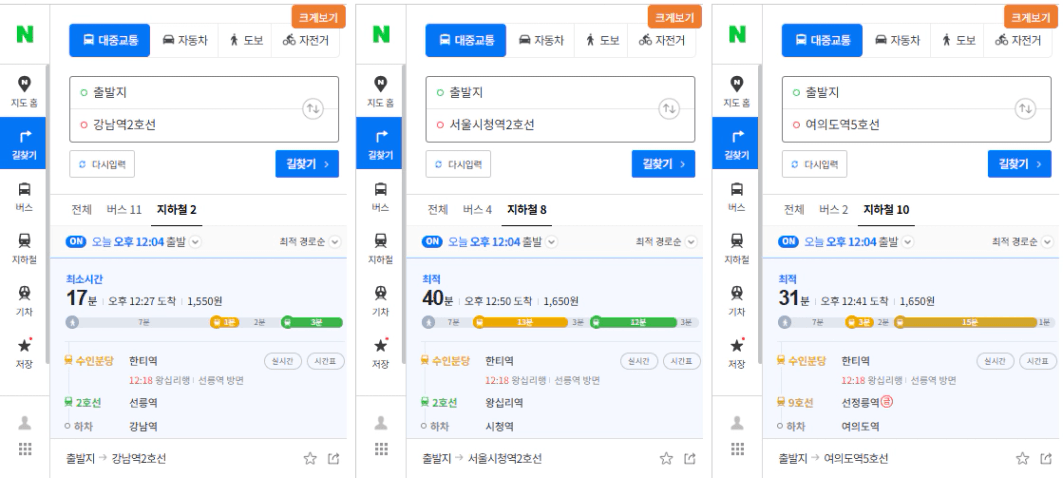Expand departure time dropdown in 서울시청역2호선 panel
Viewport: 1063px width, 478px height.
pyautogui.click(x=552, y=241)
